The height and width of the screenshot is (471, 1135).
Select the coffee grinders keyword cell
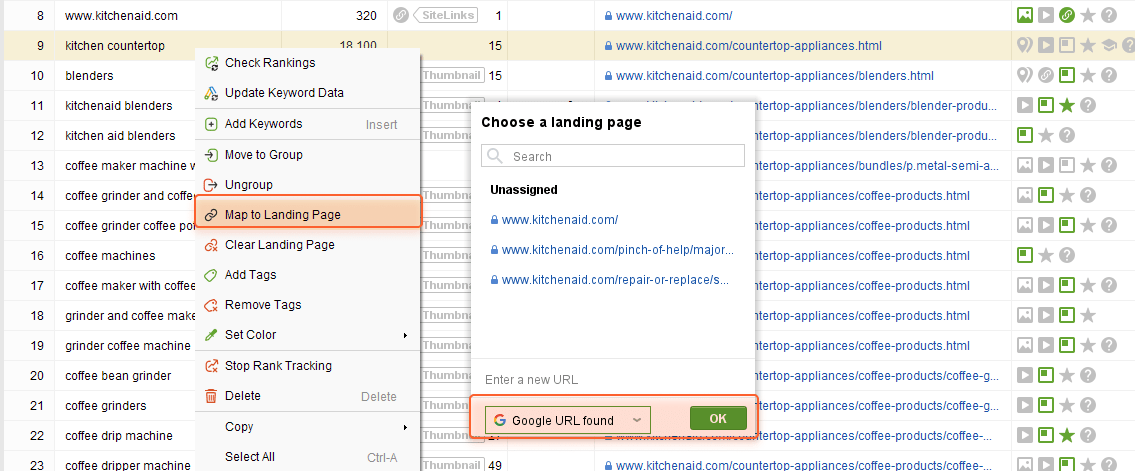106,406
